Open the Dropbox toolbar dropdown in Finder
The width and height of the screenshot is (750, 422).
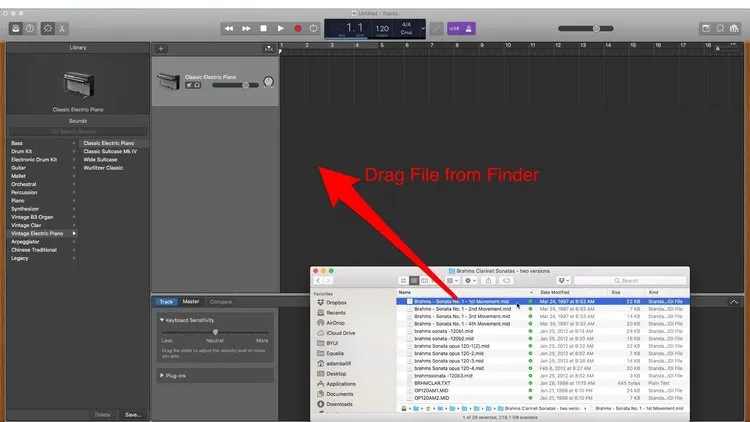click(x=564, y=281)
